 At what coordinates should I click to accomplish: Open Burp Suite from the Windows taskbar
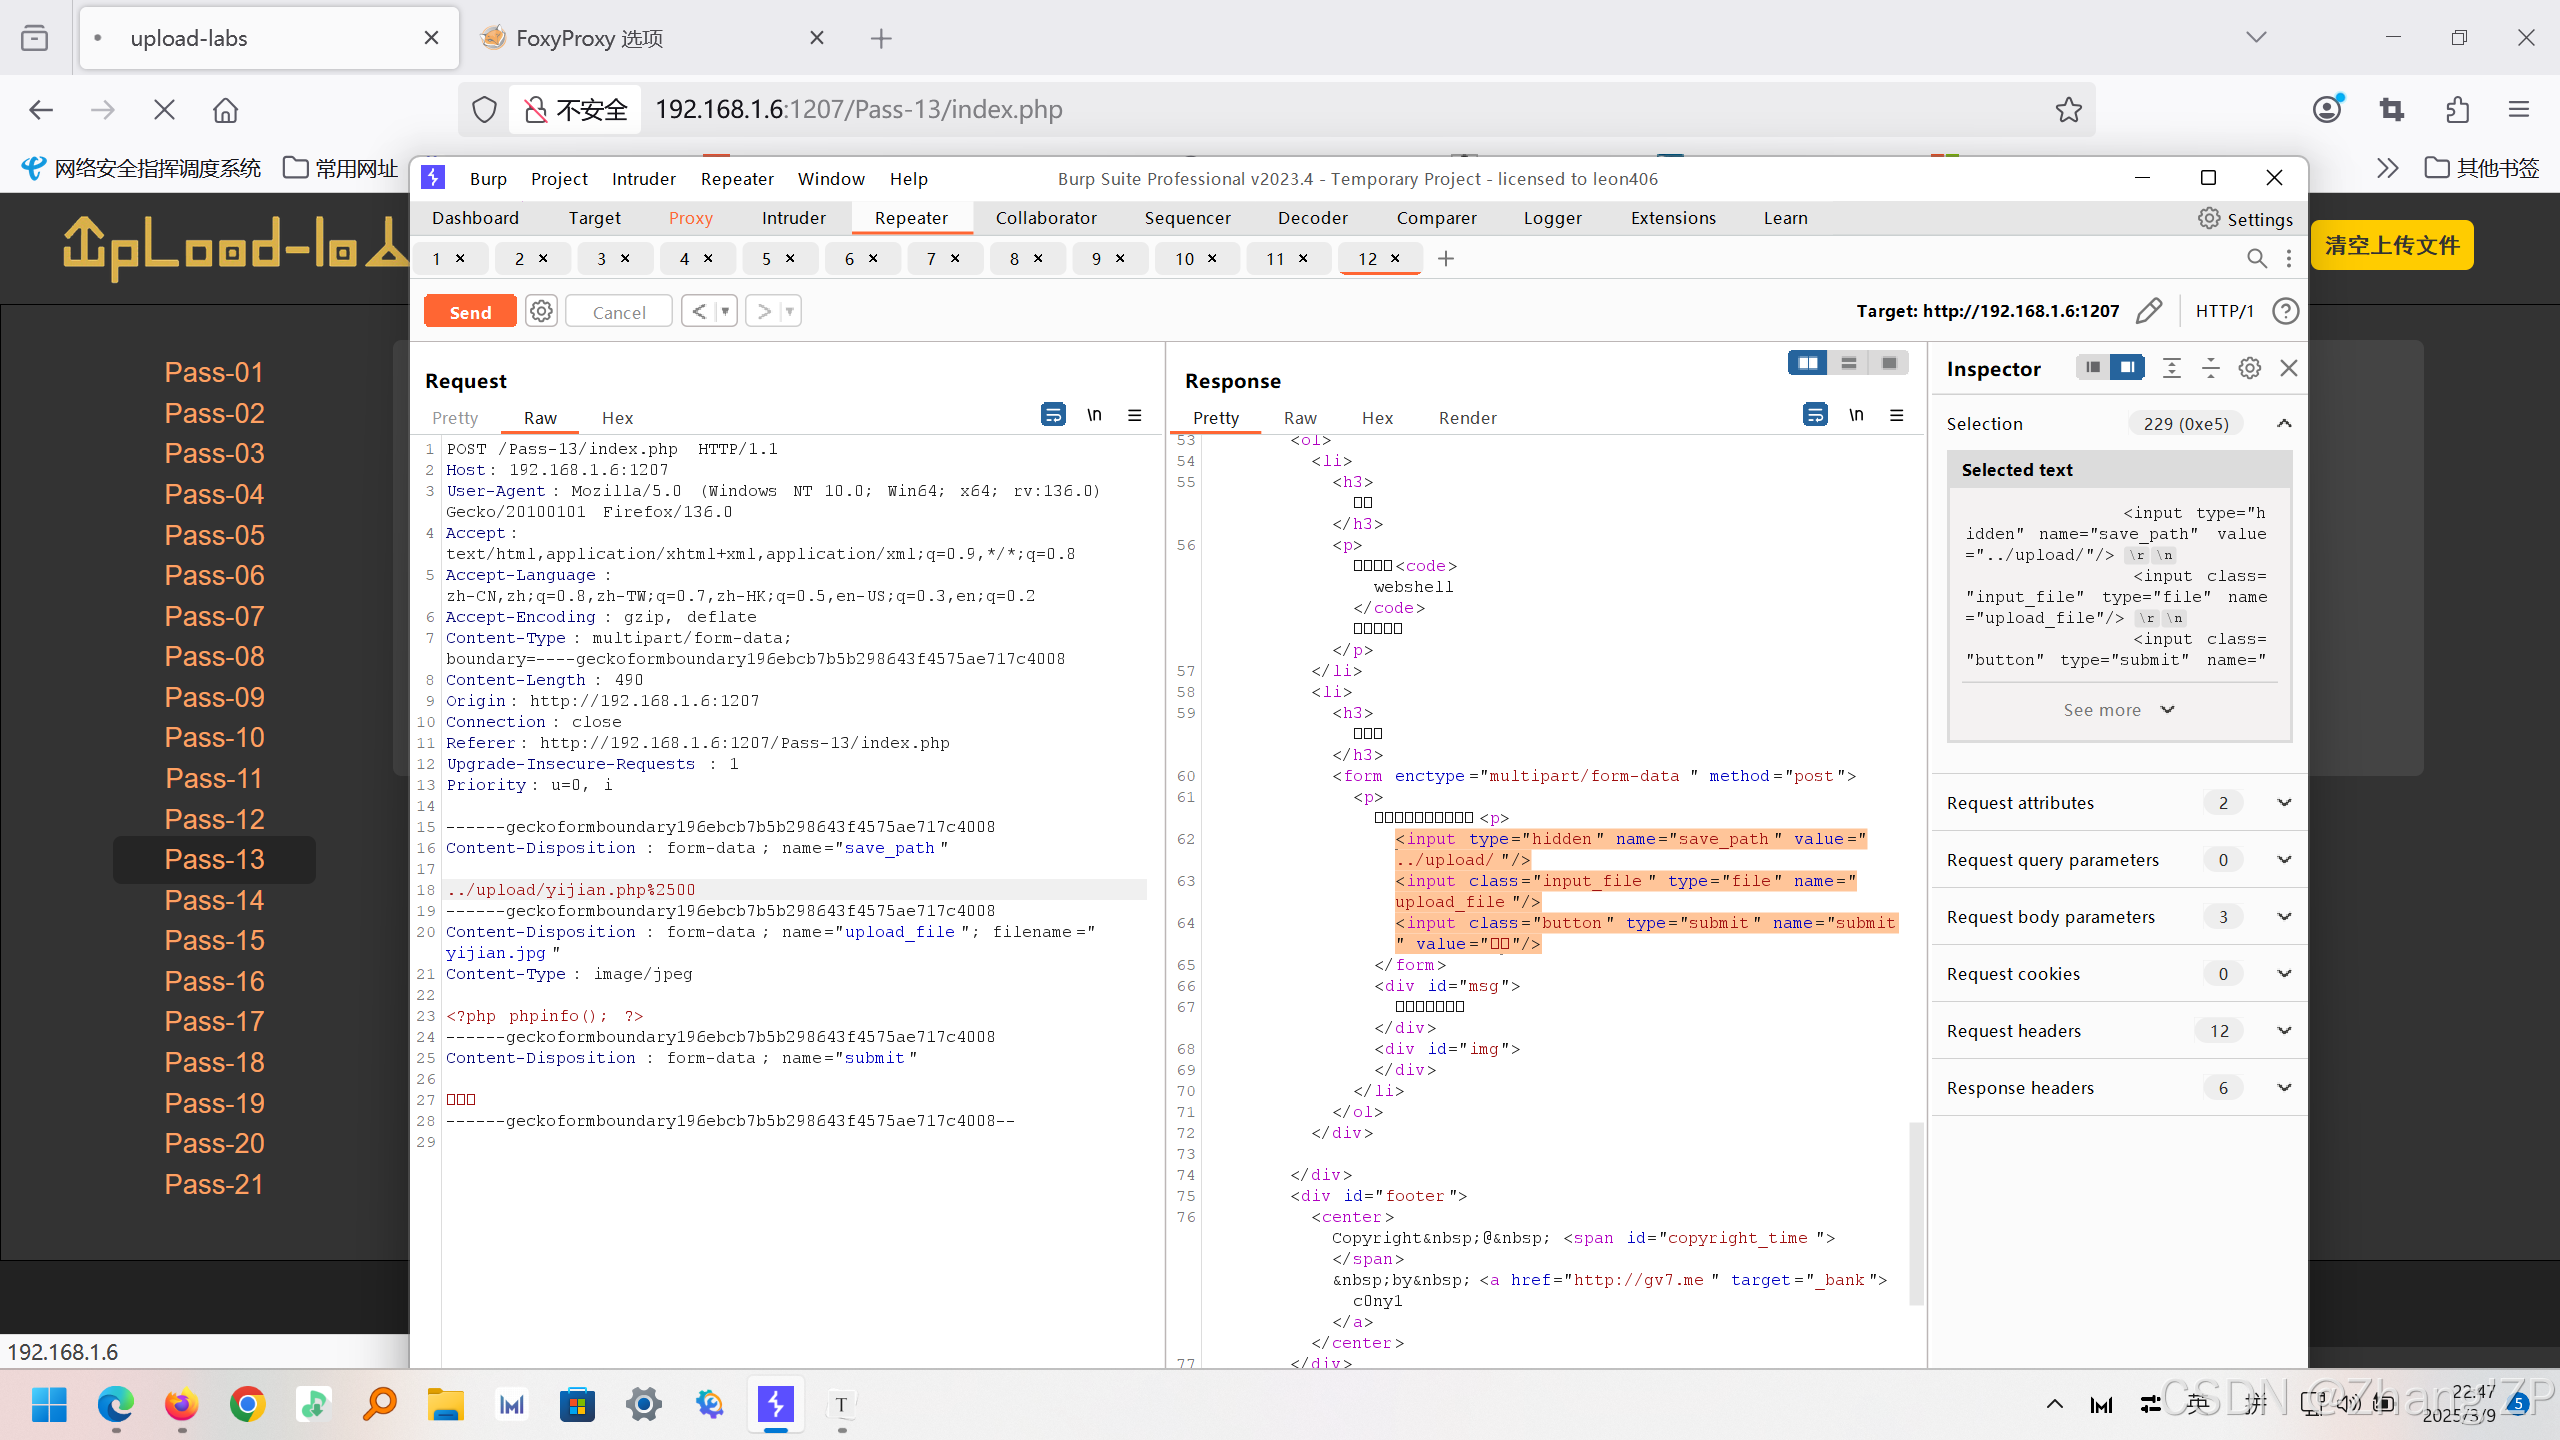pos(775,1405)
